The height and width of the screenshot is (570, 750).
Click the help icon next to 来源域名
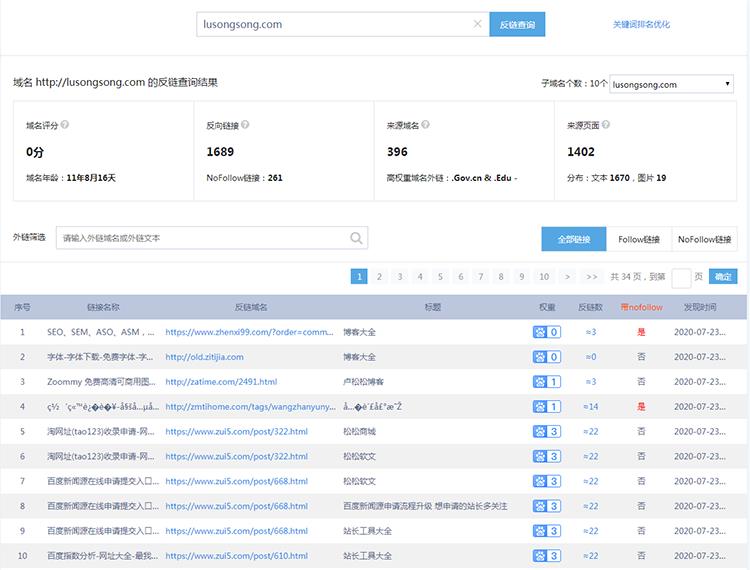[x=425, y=124]
